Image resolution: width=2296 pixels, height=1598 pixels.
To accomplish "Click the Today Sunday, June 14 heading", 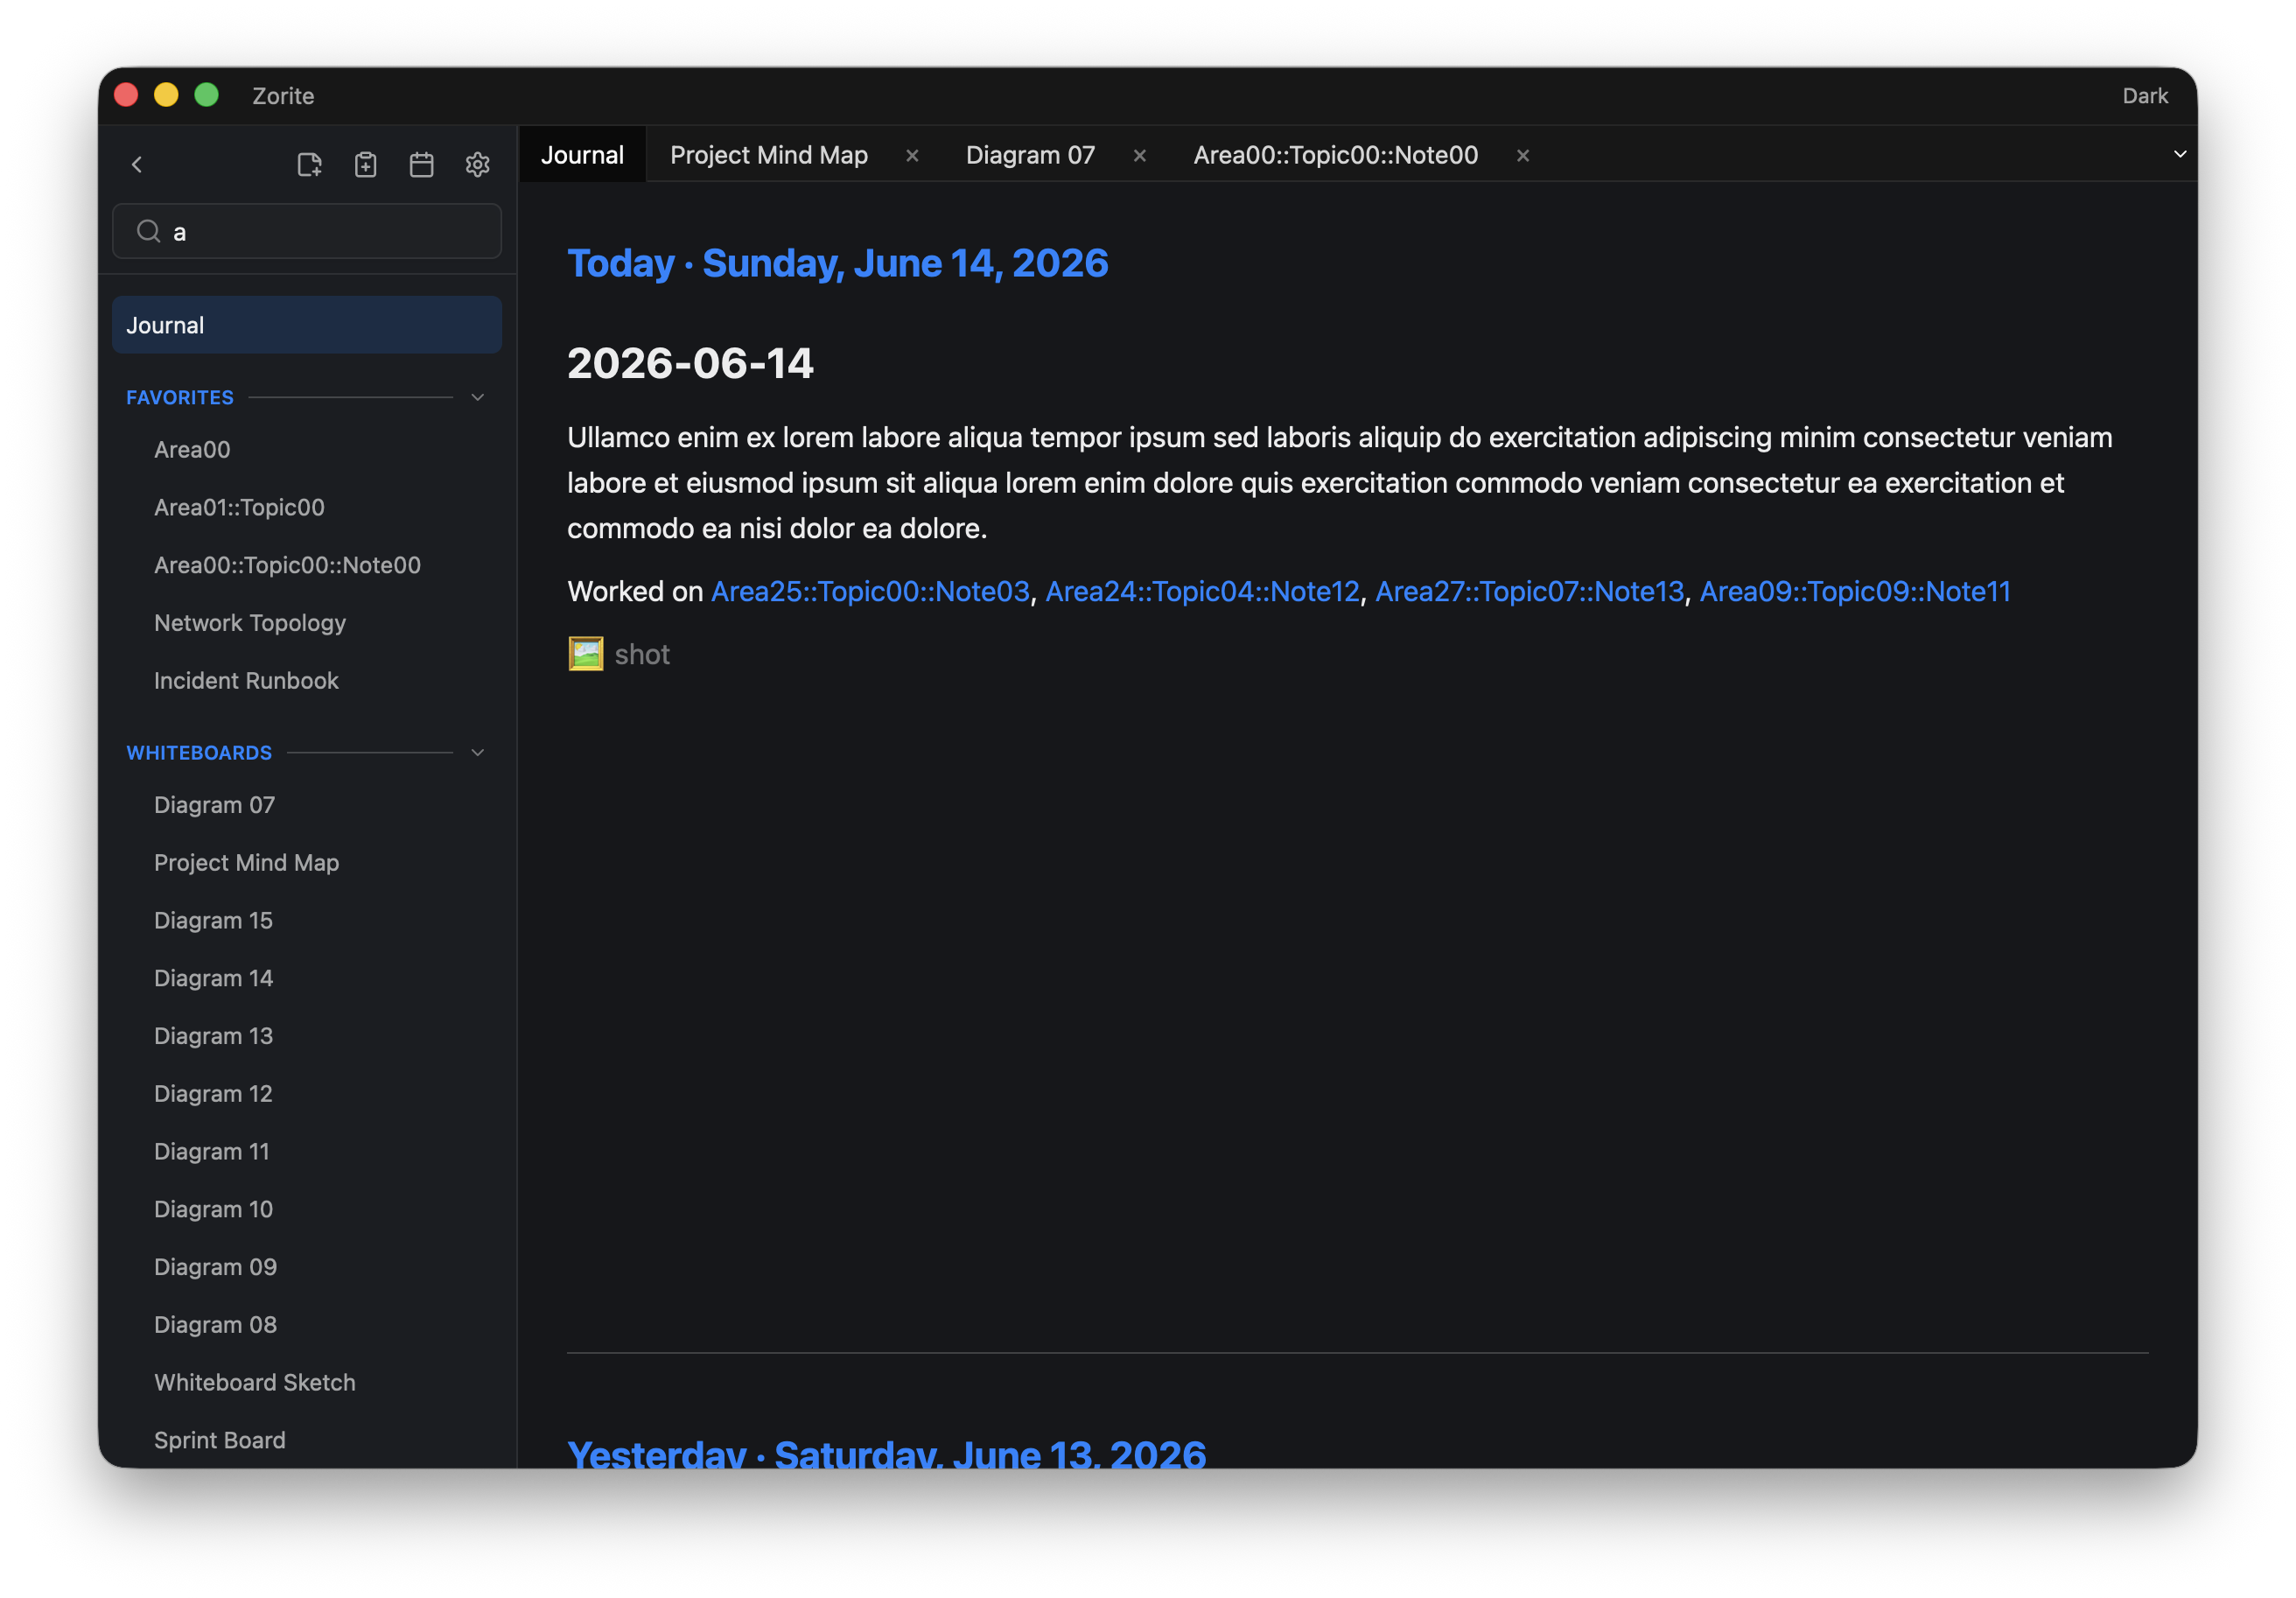I will [837, 263].
